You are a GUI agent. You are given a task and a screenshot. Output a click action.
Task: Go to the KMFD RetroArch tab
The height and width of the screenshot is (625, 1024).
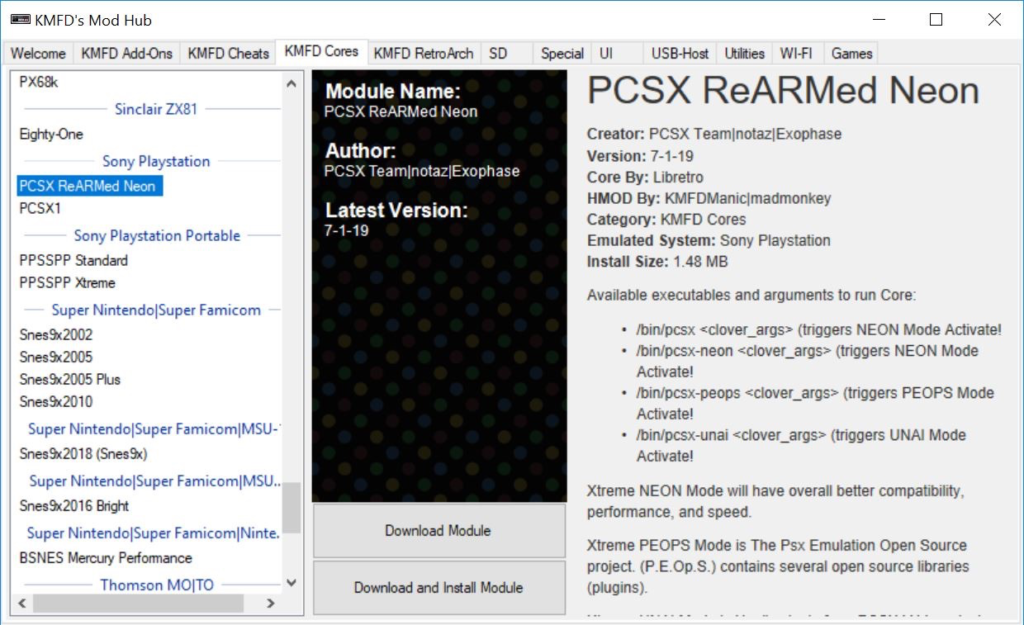[x=423, y=54]
